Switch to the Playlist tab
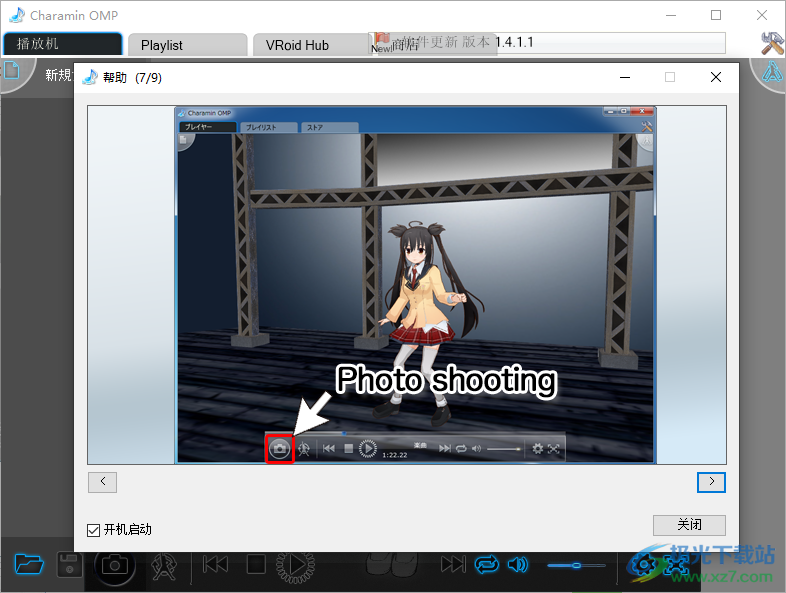The image size is (786, 593). [187, 45]
